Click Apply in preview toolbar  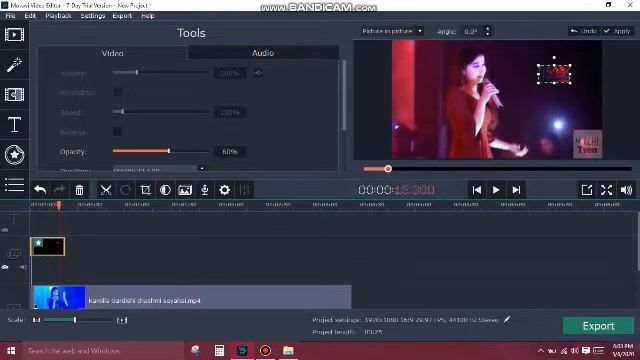point(617,31)
